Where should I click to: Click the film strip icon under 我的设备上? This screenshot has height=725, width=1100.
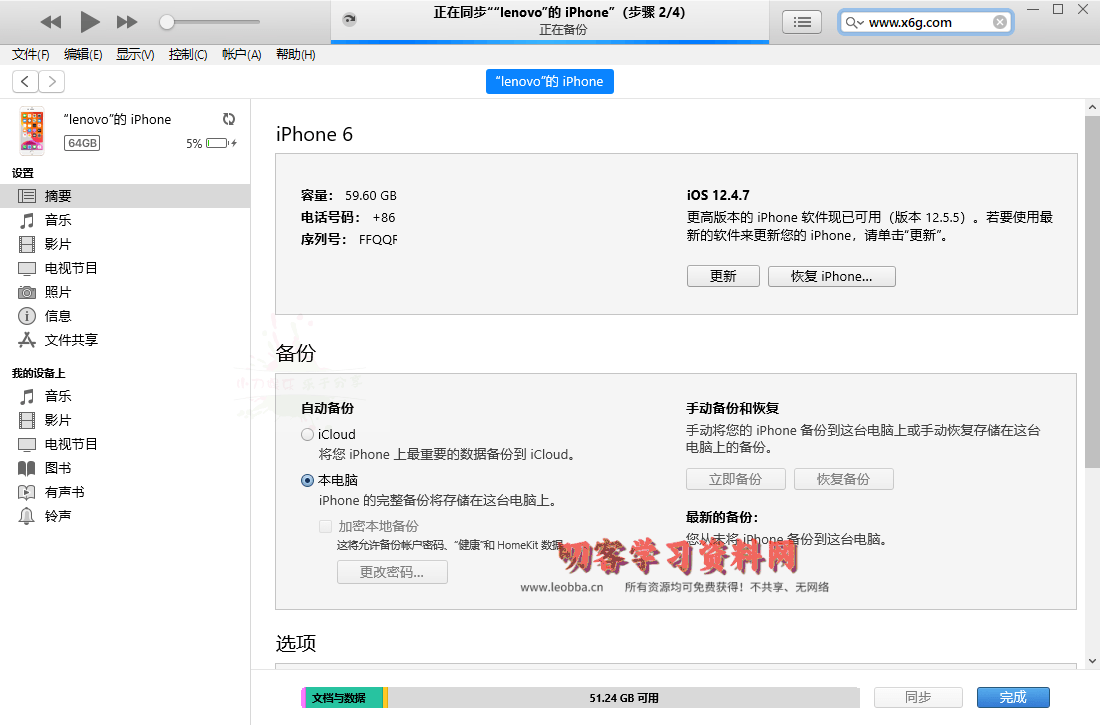coord(27,420)
